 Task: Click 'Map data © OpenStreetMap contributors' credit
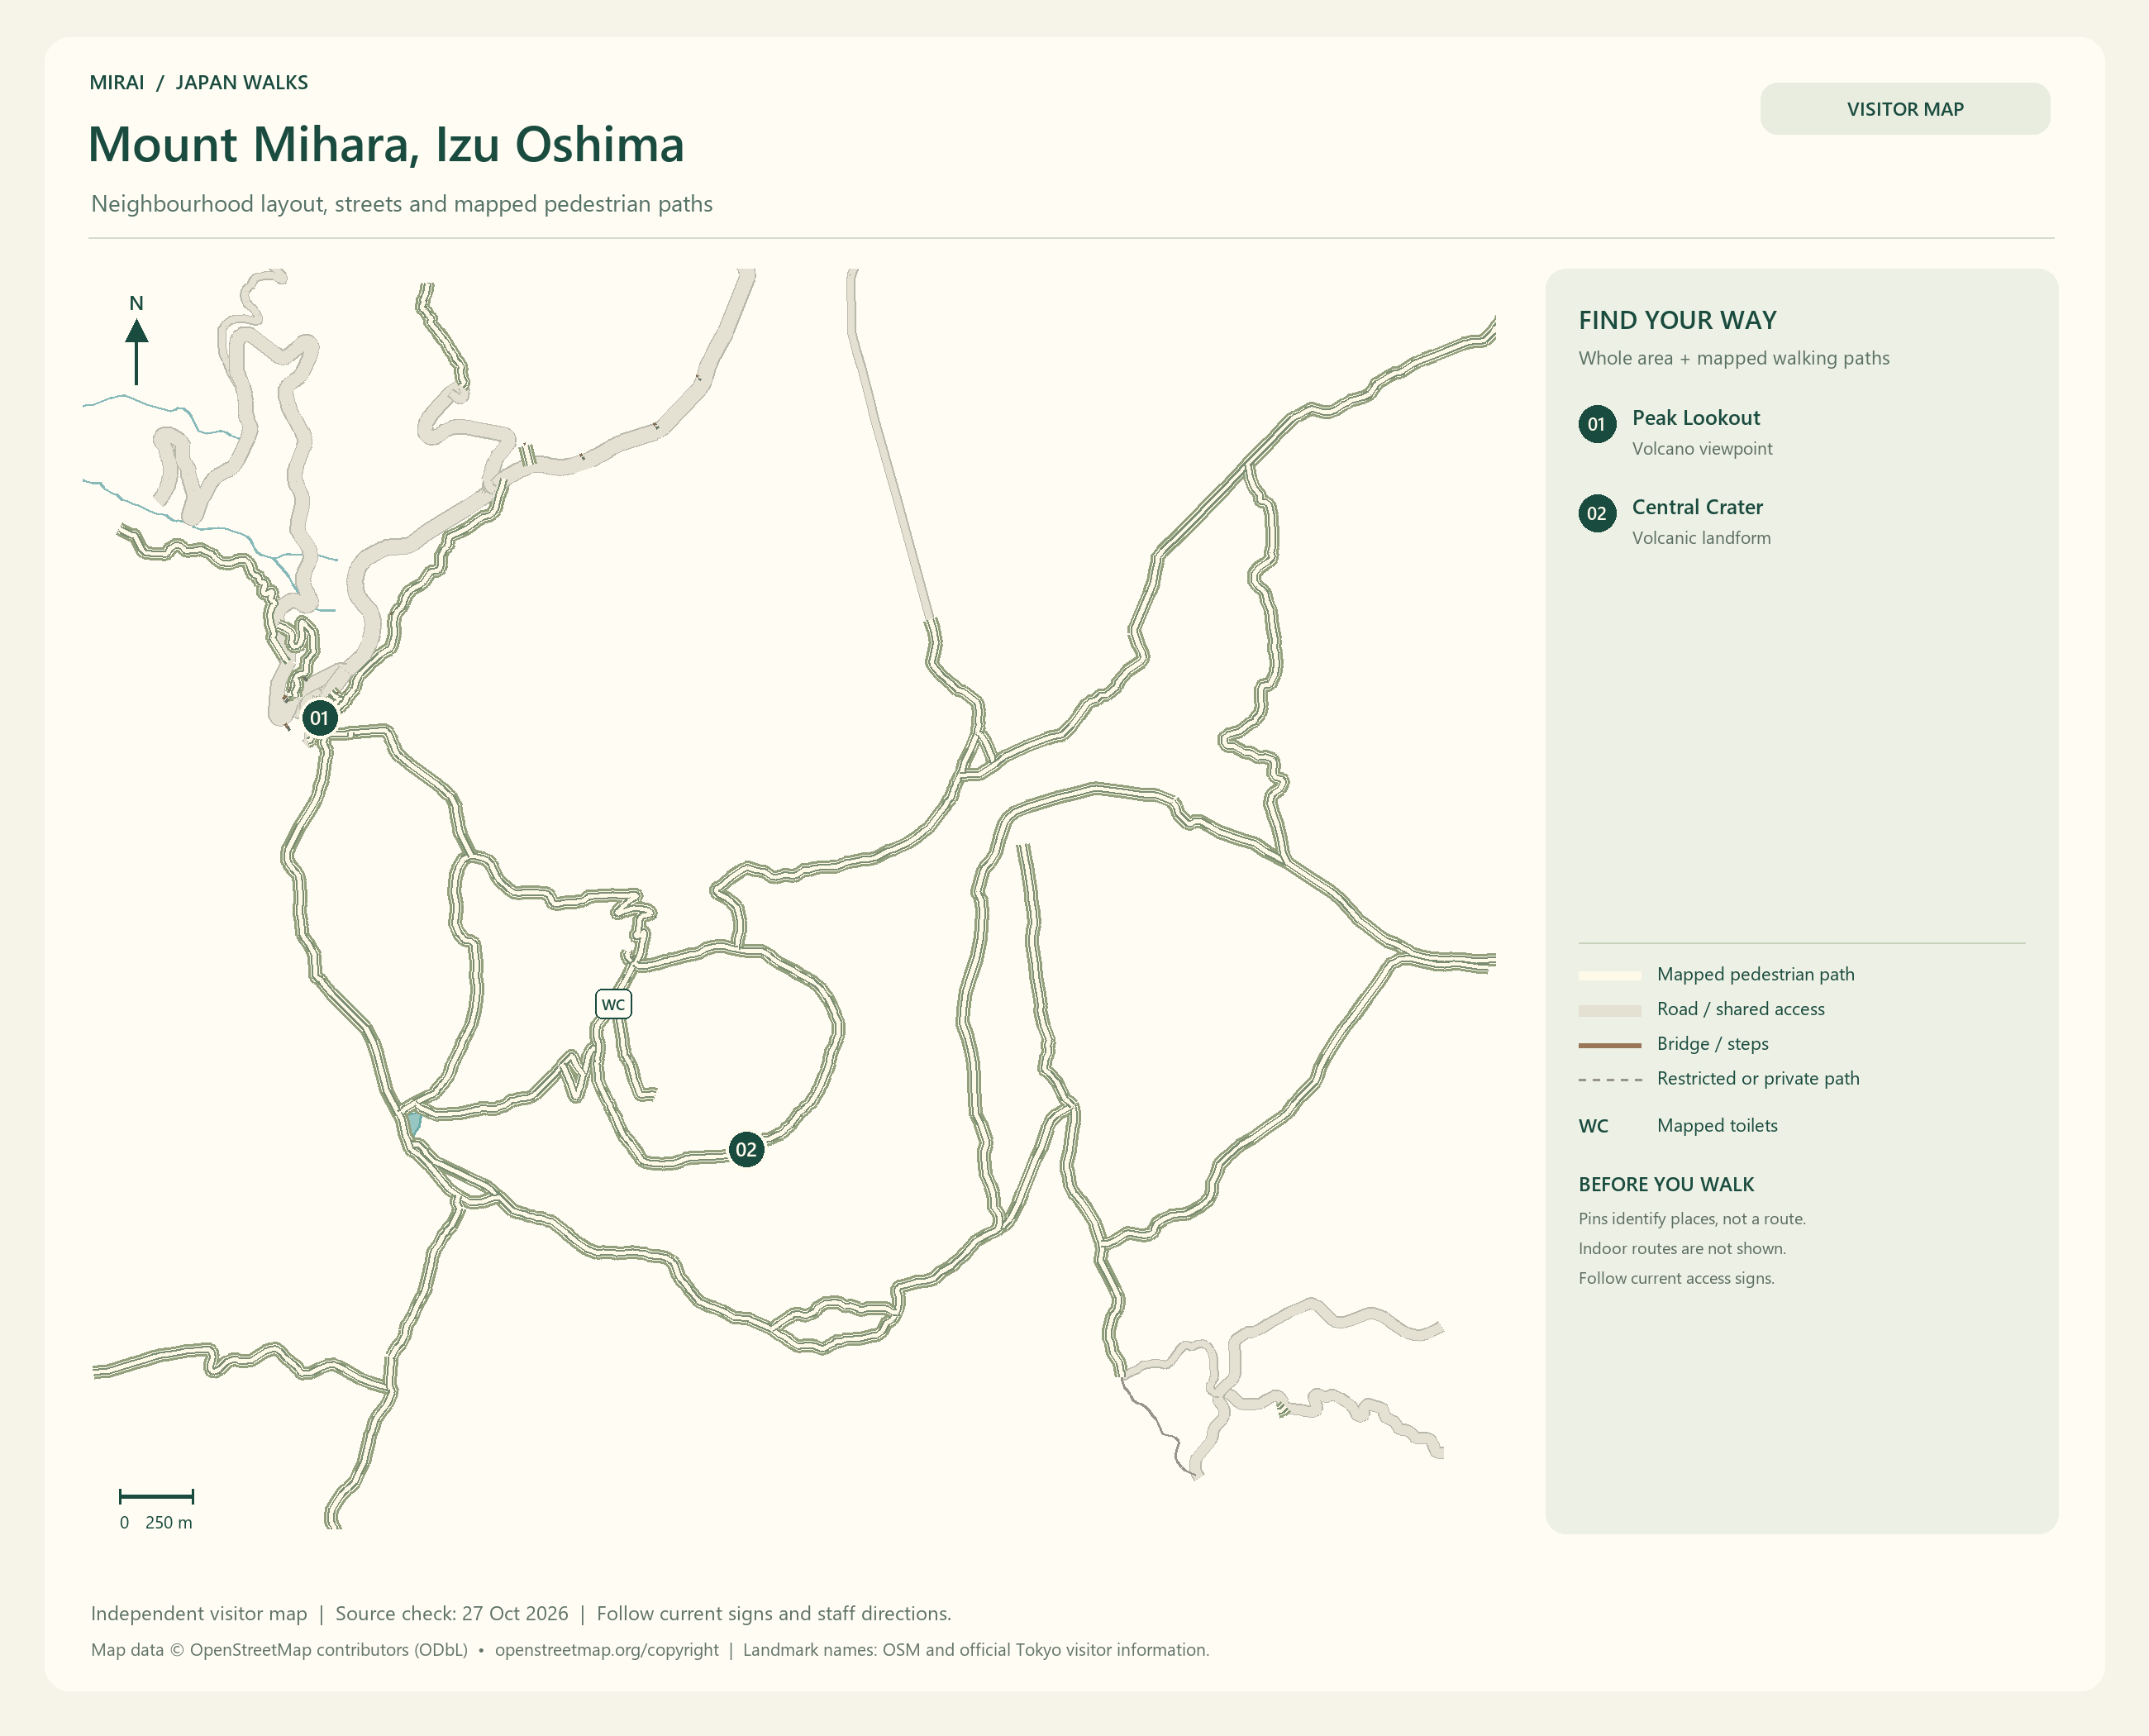279,1650
